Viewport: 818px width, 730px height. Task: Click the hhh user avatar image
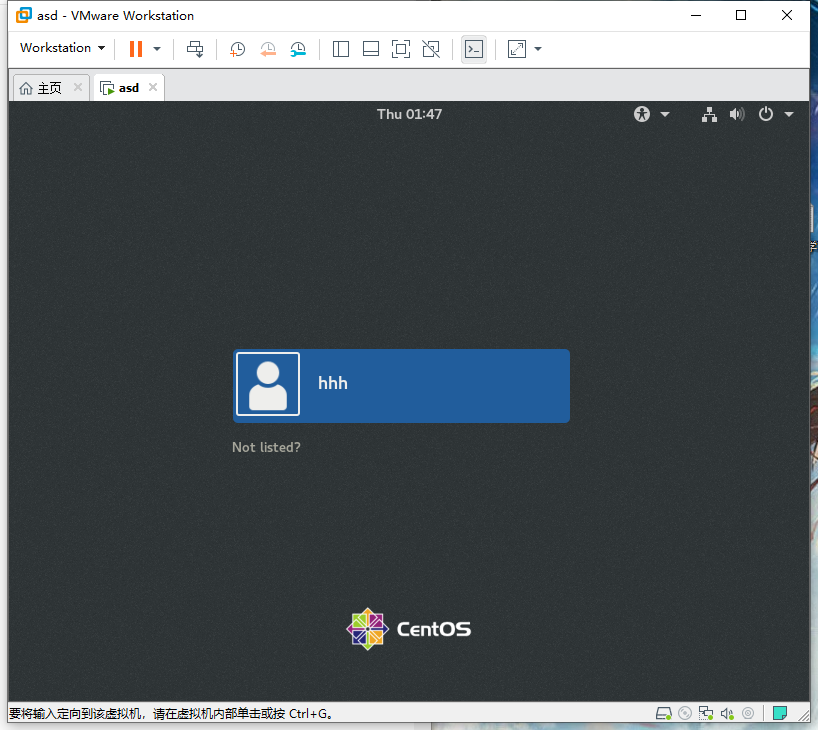pyautogui.click(x=268, y=384)
